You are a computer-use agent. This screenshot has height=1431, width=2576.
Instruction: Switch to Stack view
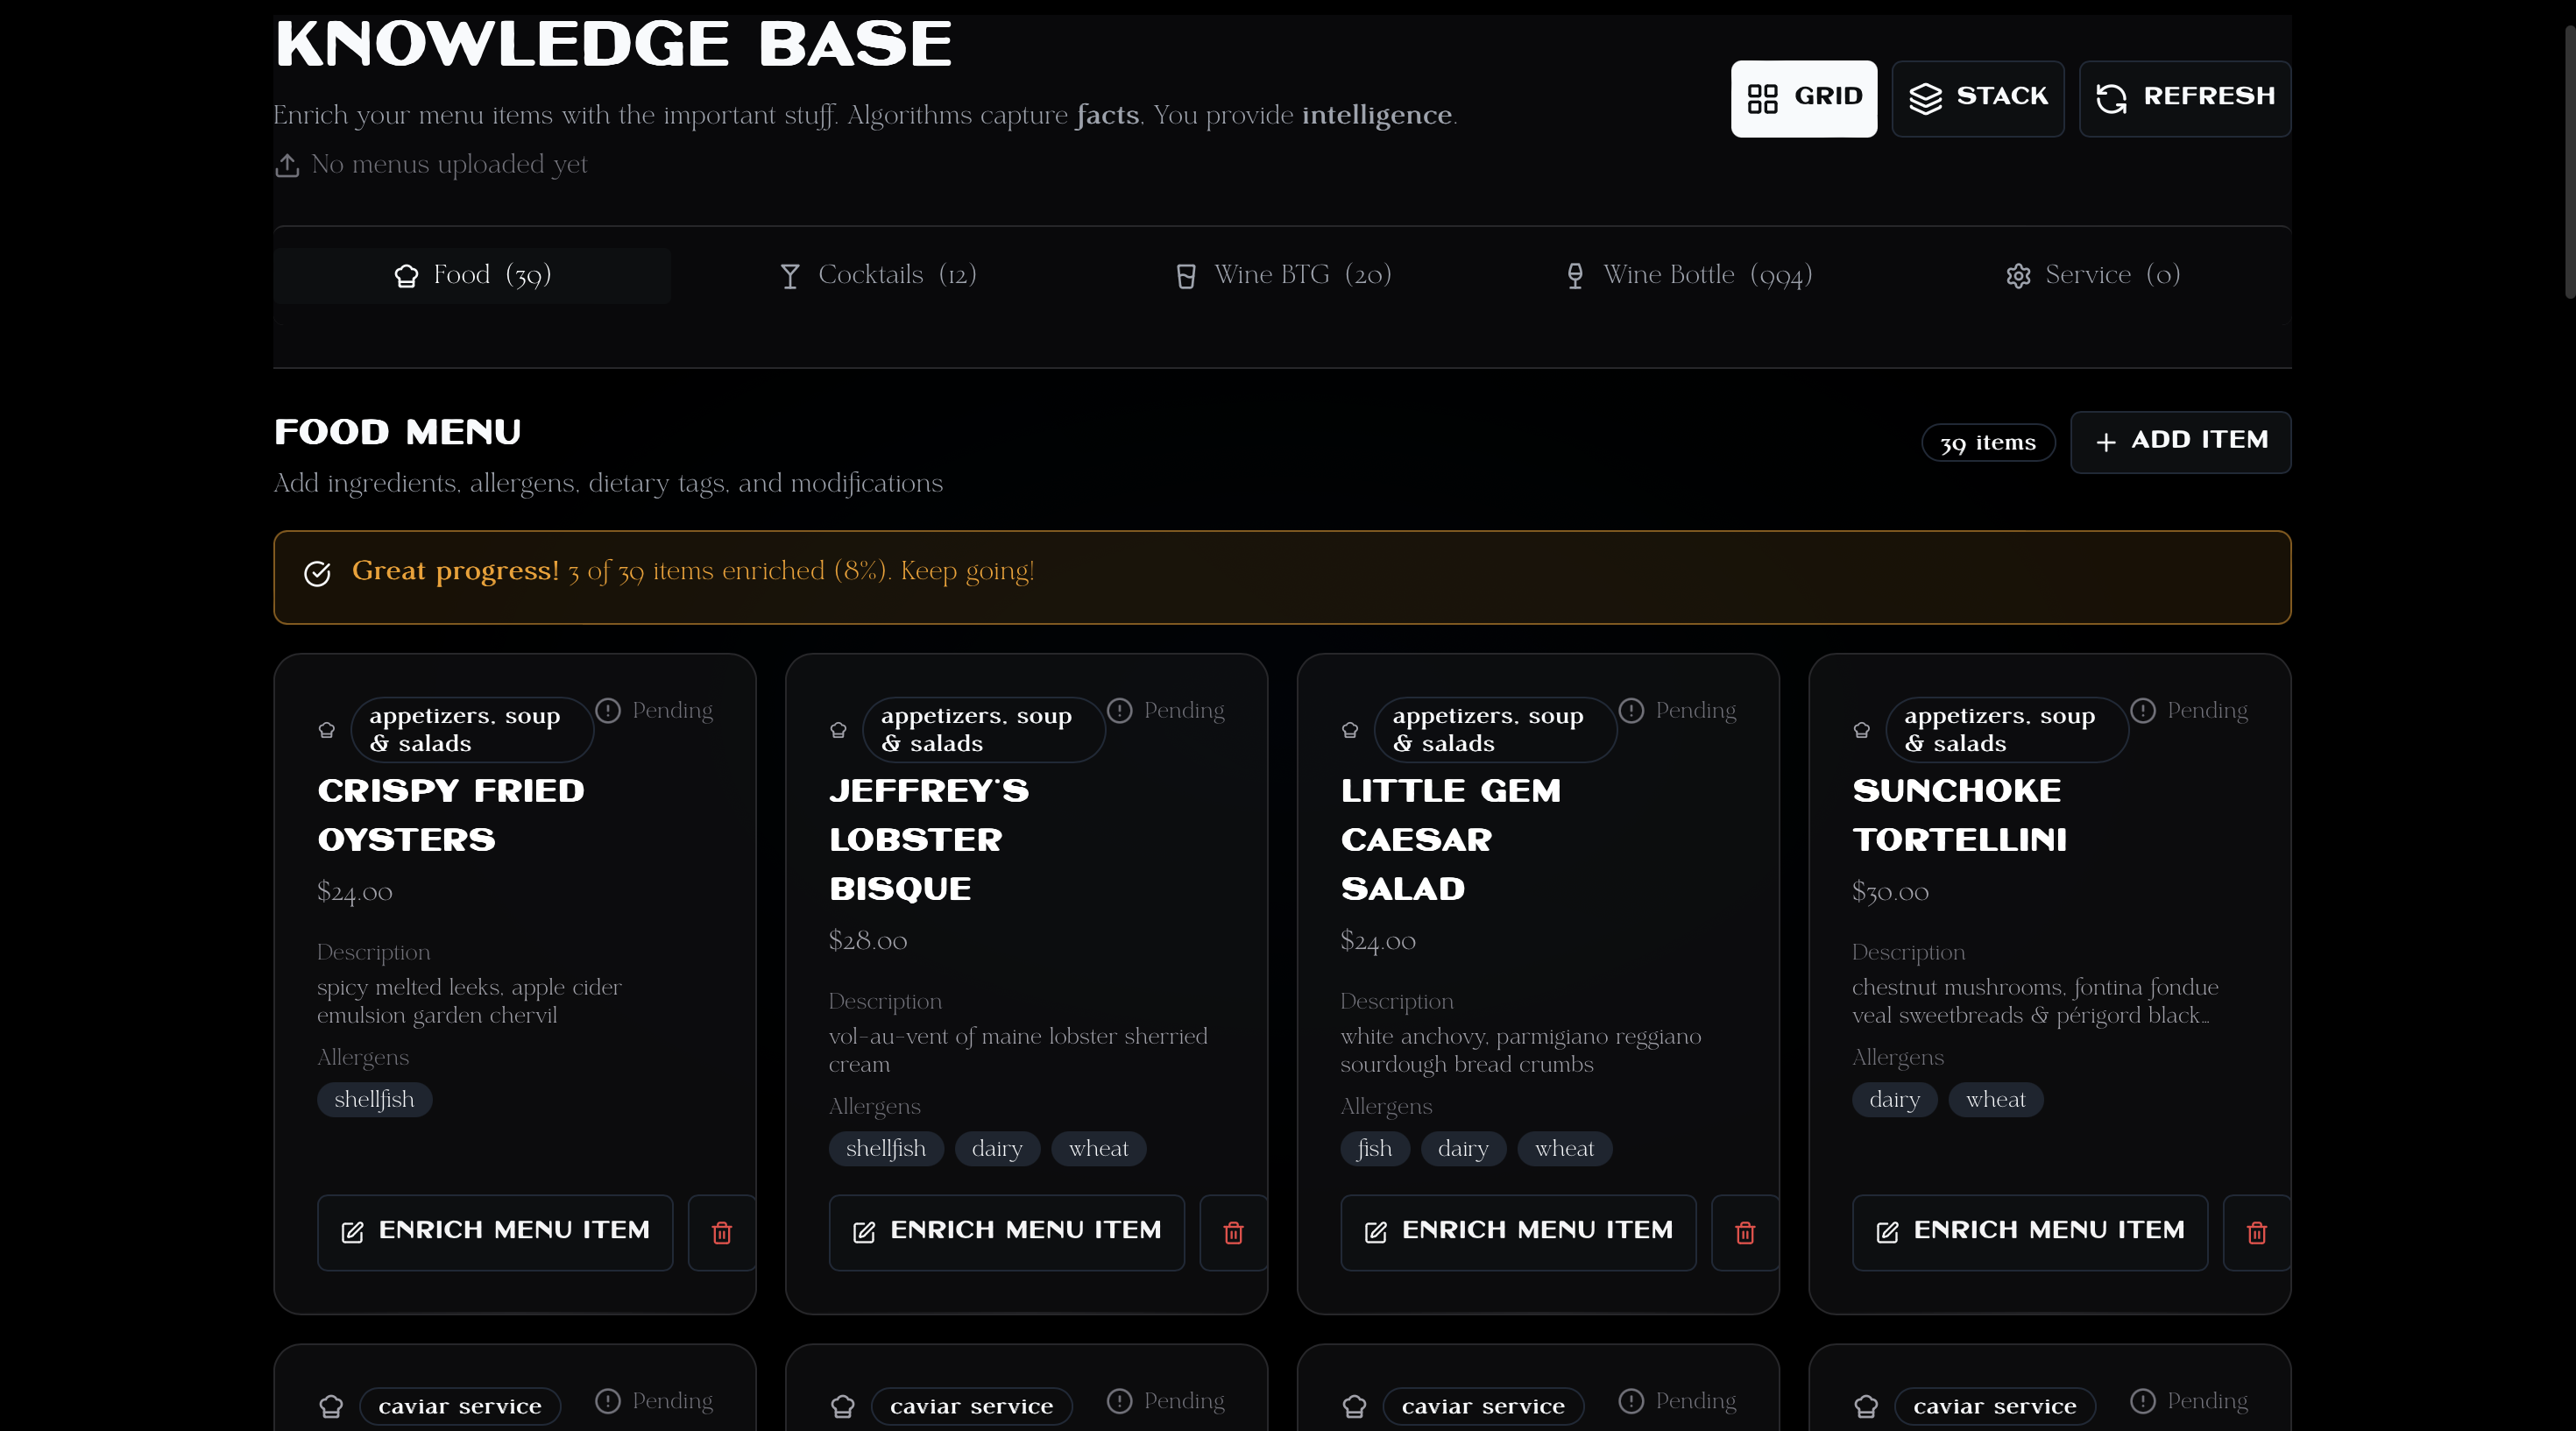click(1977, 98)
